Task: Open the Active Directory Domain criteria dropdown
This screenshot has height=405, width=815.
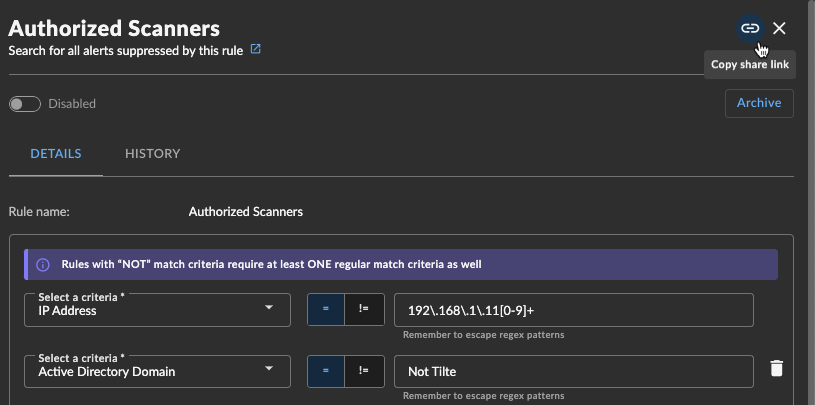Action: point(157,371)
